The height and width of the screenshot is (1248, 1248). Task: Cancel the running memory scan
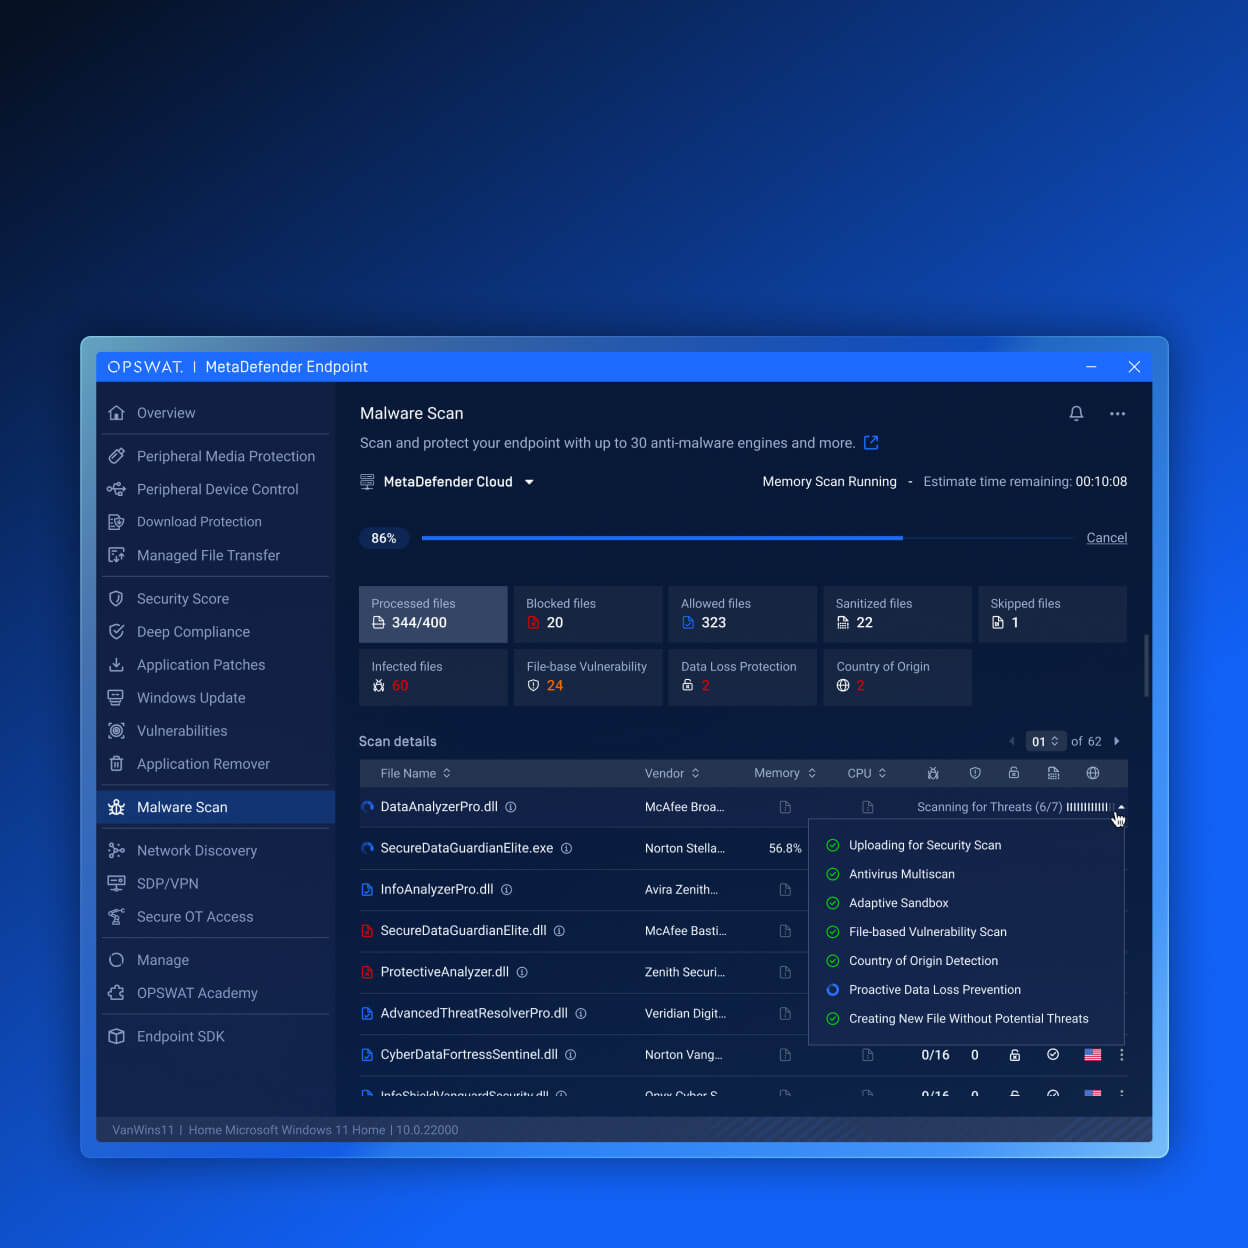click(x=1106, y=538)
